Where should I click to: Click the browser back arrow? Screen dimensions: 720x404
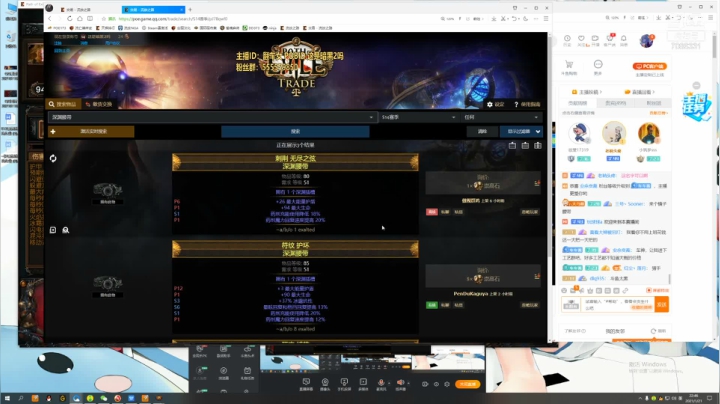pos(50,19)
